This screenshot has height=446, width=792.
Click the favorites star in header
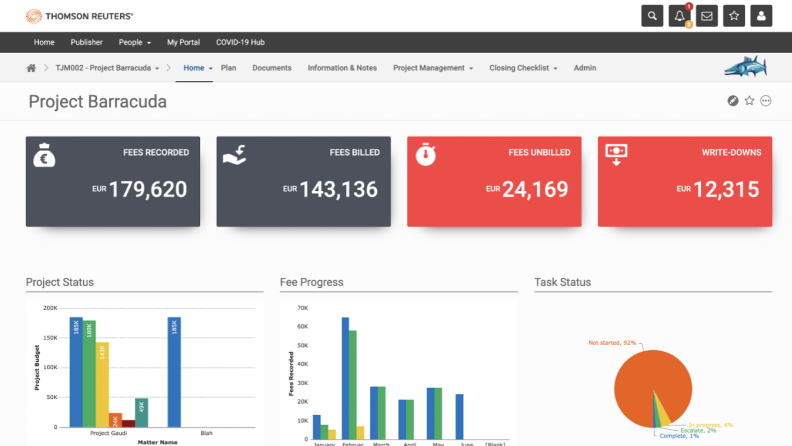click(x=734, y=16)
